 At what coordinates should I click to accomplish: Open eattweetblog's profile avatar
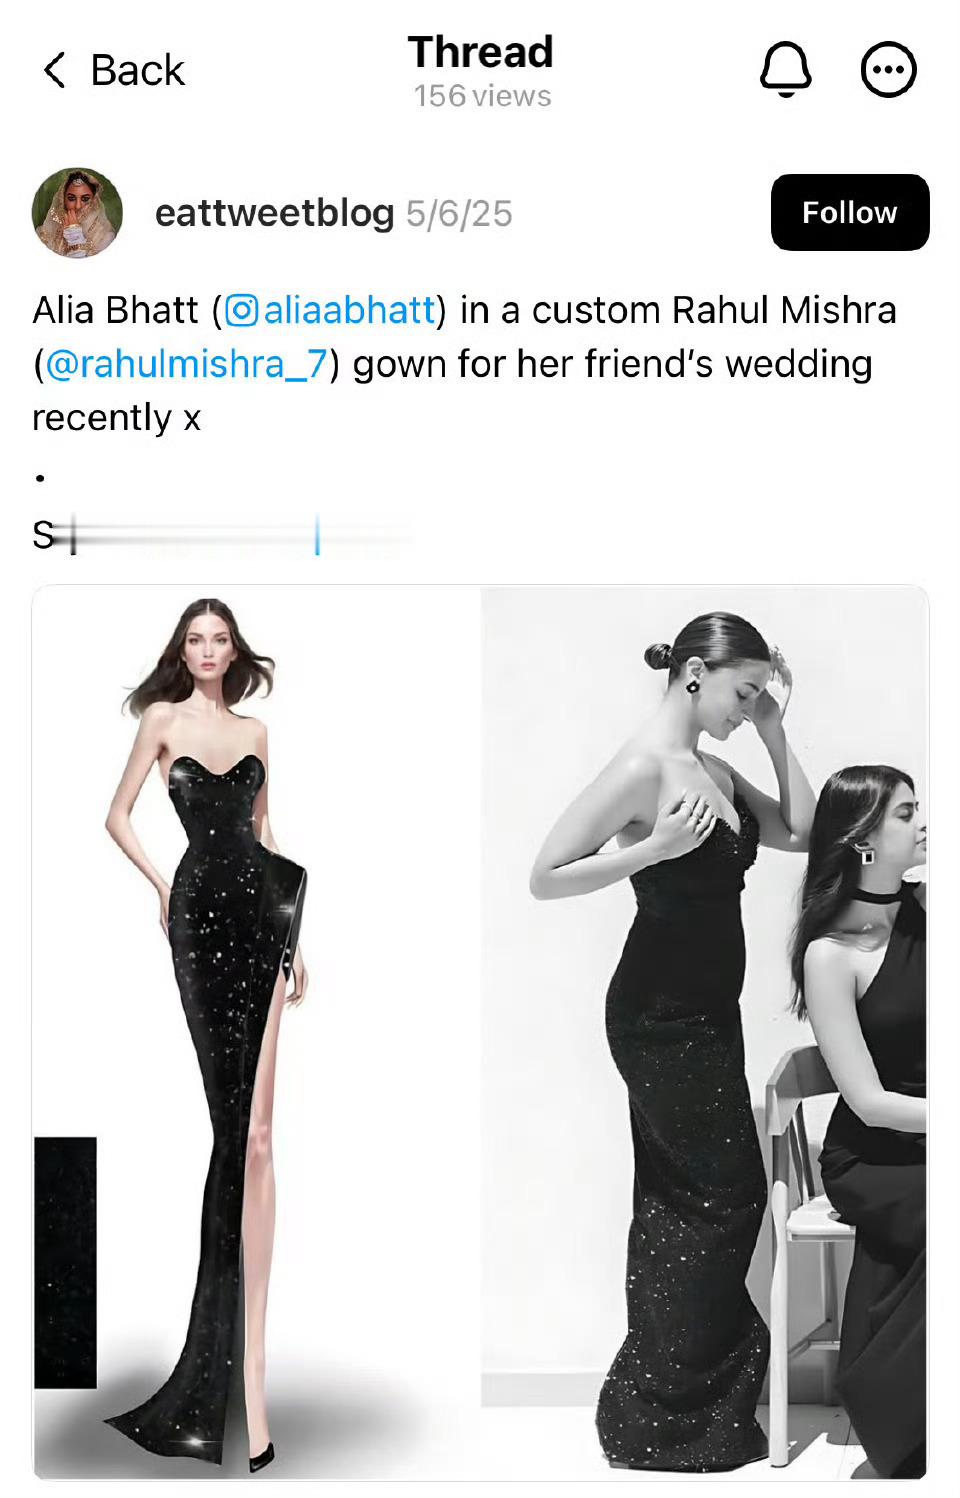coord(77,212)
